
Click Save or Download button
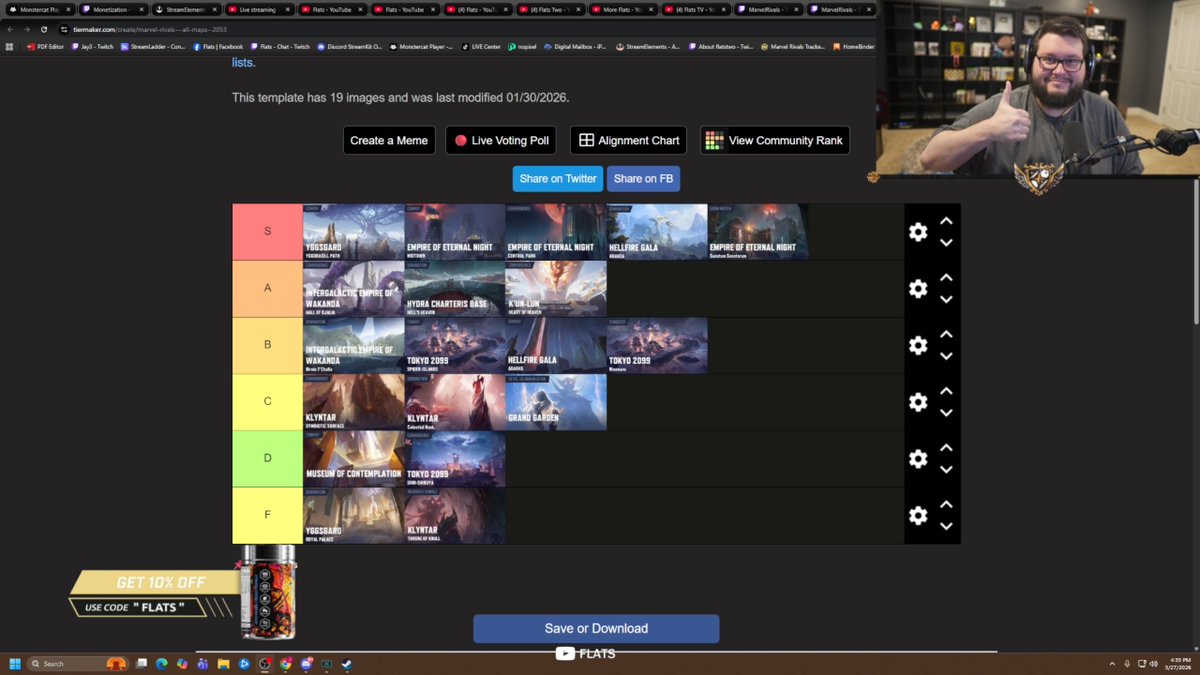596,628
